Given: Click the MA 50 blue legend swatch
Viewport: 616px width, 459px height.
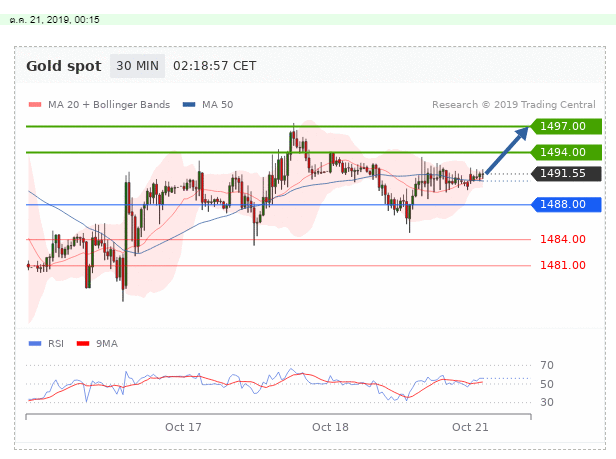Looking at the screenshot, I should [x=189, y=105].
